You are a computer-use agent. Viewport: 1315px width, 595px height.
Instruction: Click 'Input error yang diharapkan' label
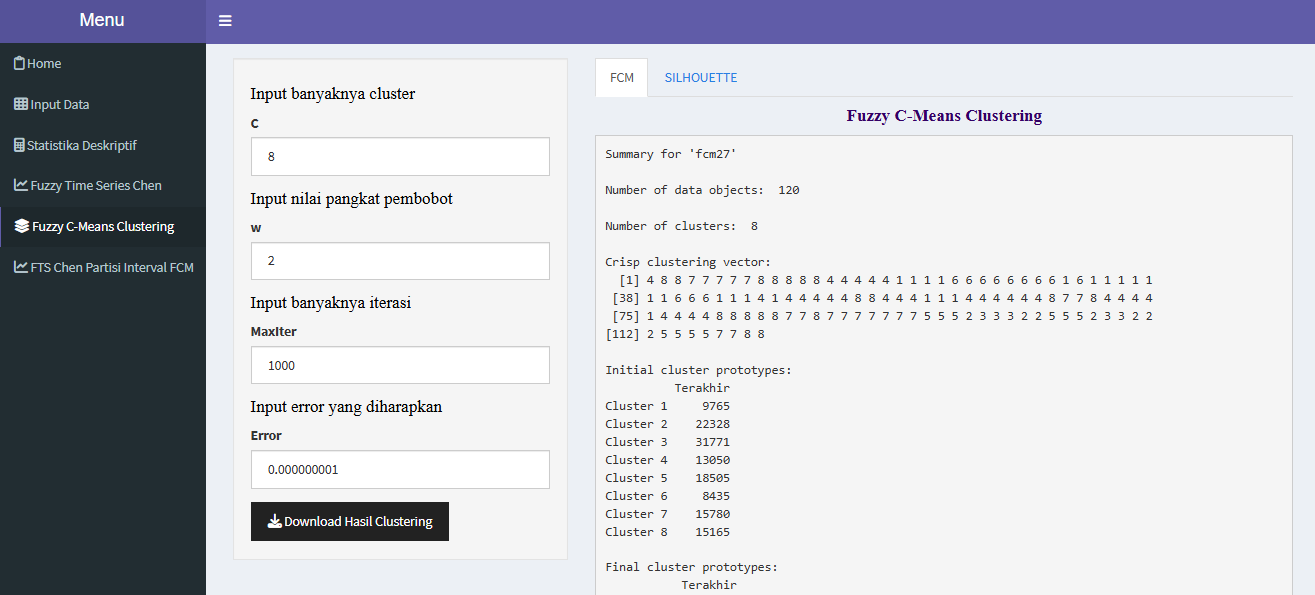[346, 407]
